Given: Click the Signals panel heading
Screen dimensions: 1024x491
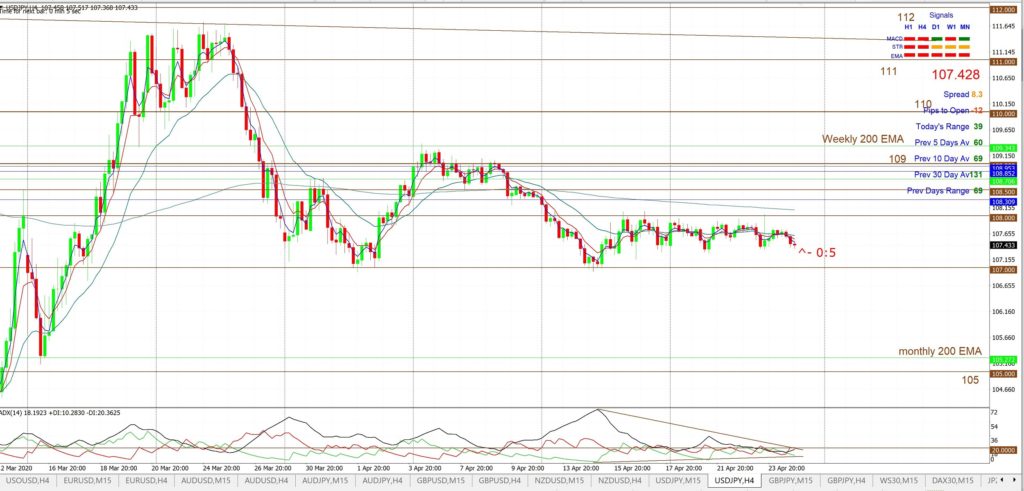Looking at the screenshot, I should pos(941,15).
